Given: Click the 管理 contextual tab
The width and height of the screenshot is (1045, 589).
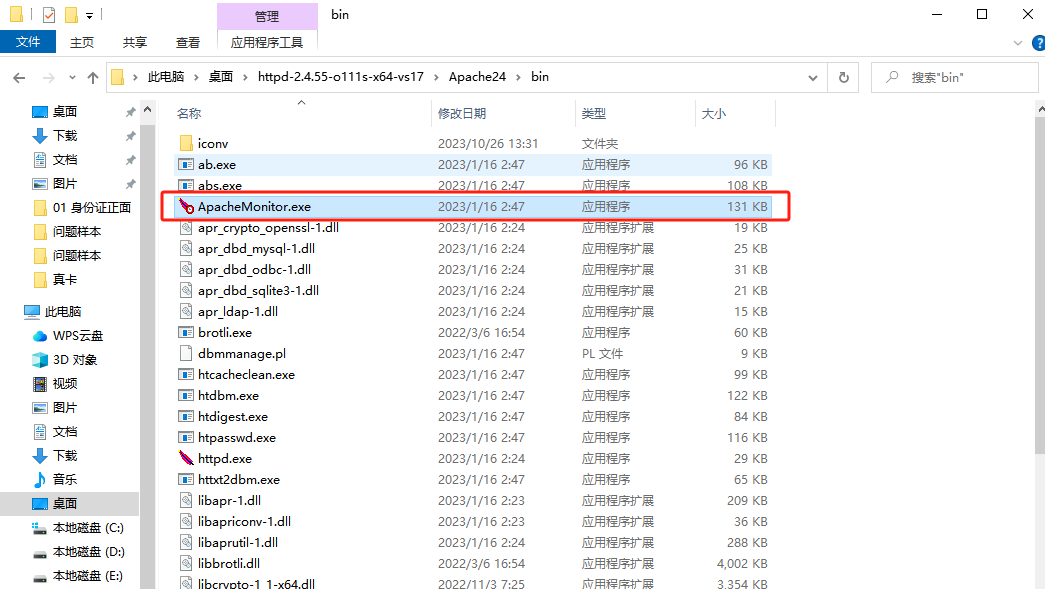Looking at the screenshot, I should [267, 16].
